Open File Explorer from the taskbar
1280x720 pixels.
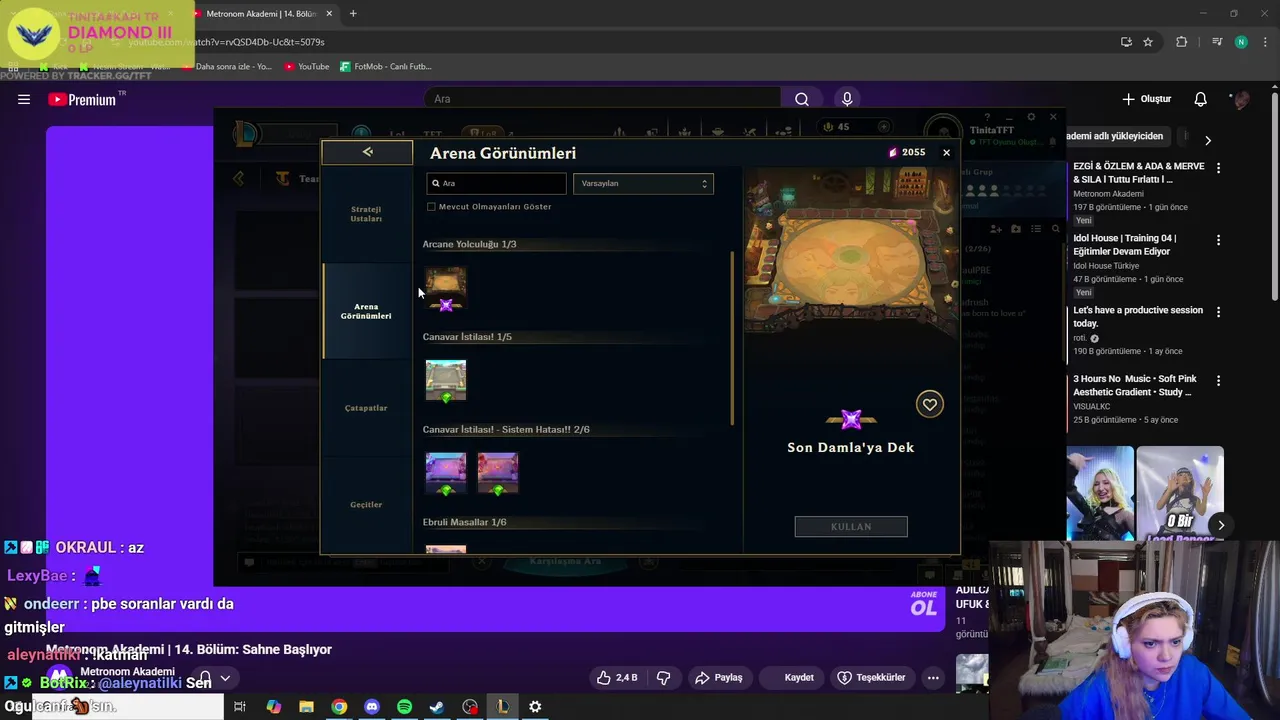point(306,707)
